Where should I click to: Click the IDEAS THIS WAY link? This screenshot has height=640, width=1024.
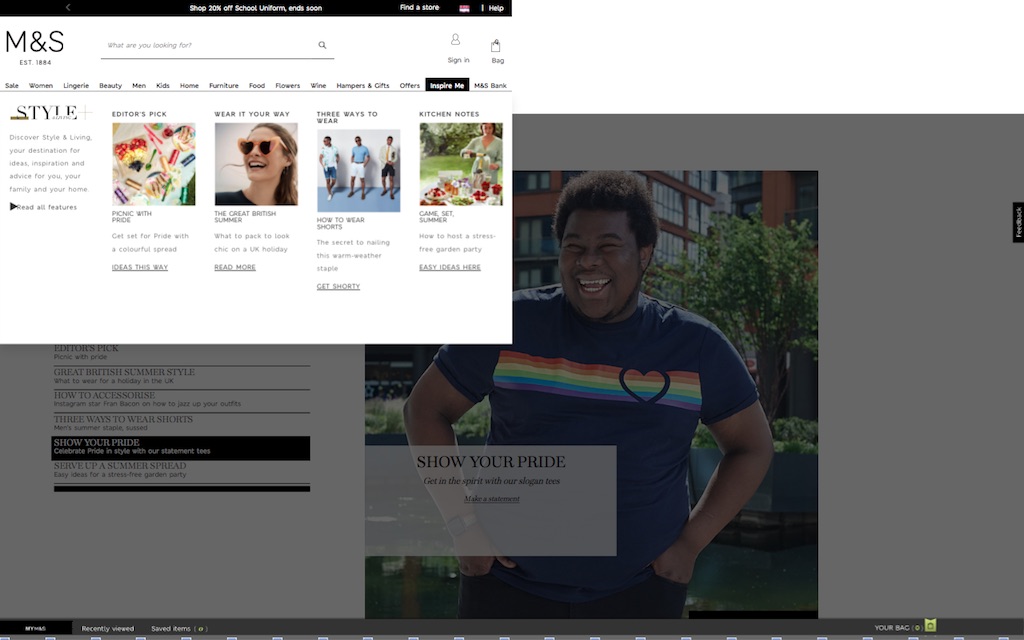pyautogui.click(x=140, y=267)
